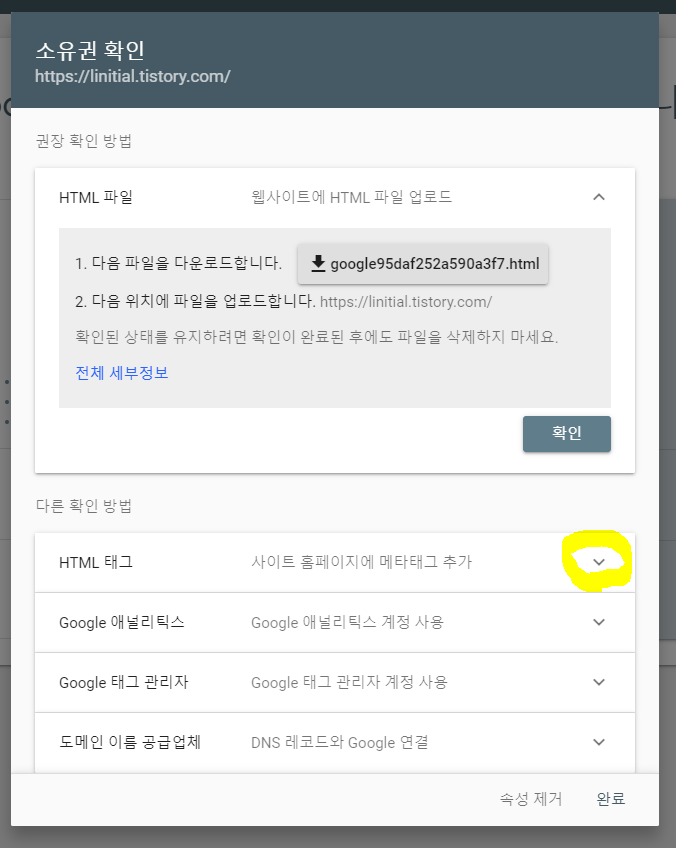Screen dimensions: 676x848
Task: Click '웹사이트에 HTML 파일 업로드' description
Action: click(352, 197)
